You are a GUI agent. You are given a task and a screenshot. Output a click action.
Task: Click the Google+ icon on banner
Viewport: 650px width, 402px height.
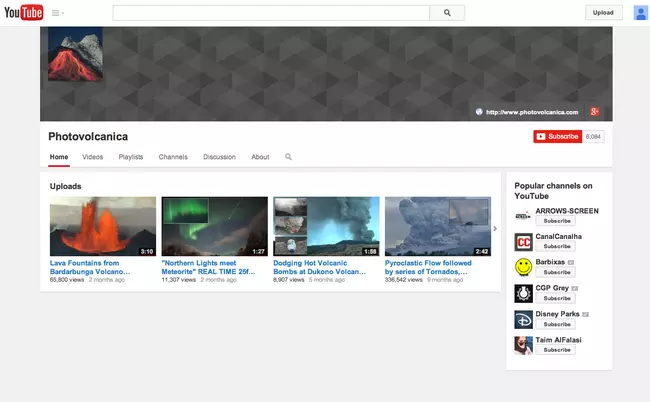pyautogui.click(x=594, y=111)
